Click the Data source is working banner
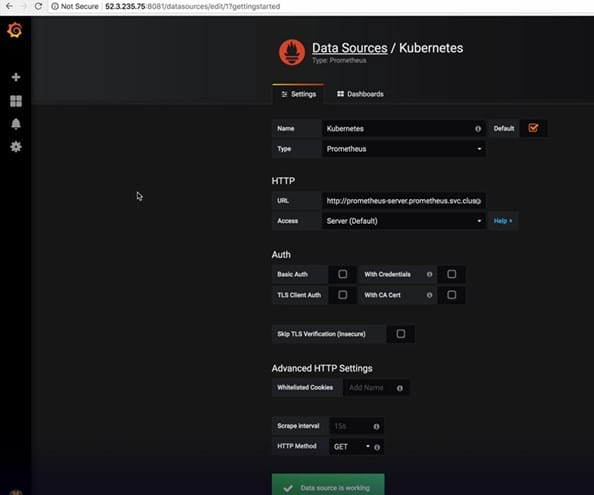594x495 pixels. (328, 485)
